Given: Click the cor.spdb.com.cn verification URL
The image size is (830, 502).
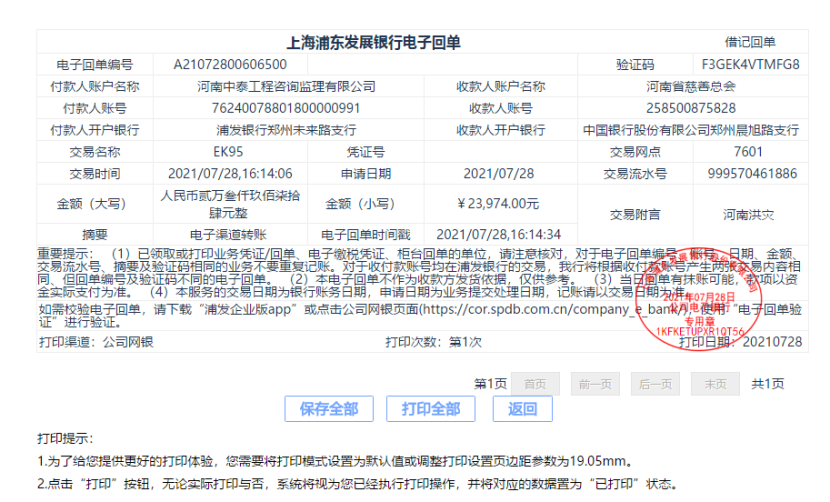Looking at the screenshot, I should coord(552,309).
